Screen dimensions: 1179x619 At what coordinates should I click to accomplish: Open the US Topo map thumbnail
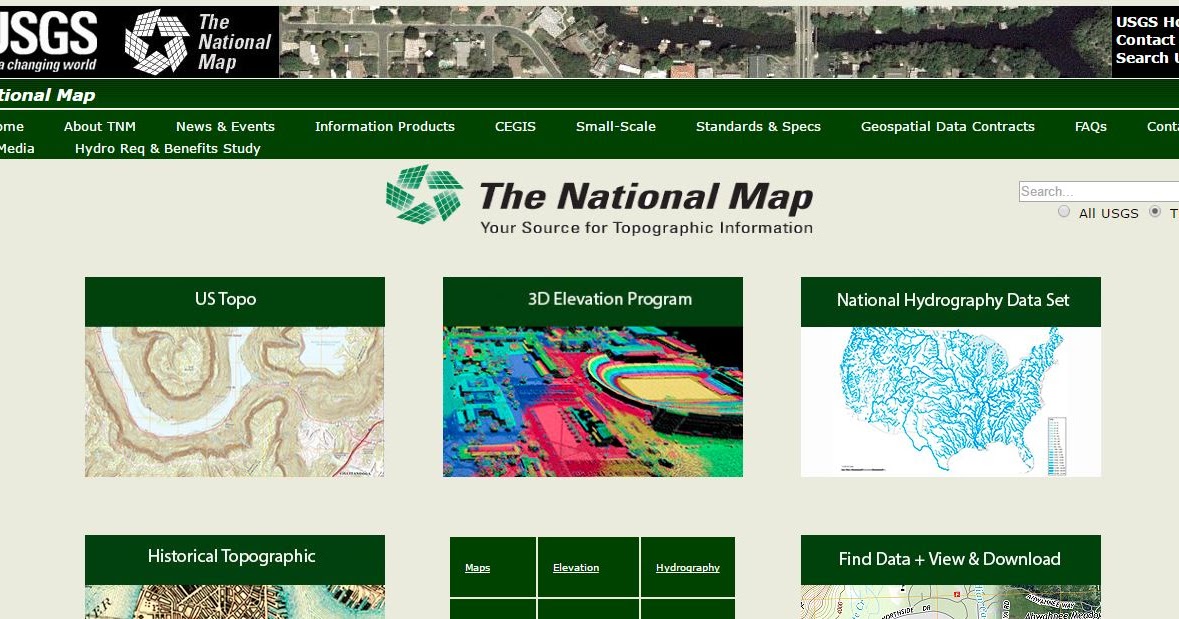point(233,401)
